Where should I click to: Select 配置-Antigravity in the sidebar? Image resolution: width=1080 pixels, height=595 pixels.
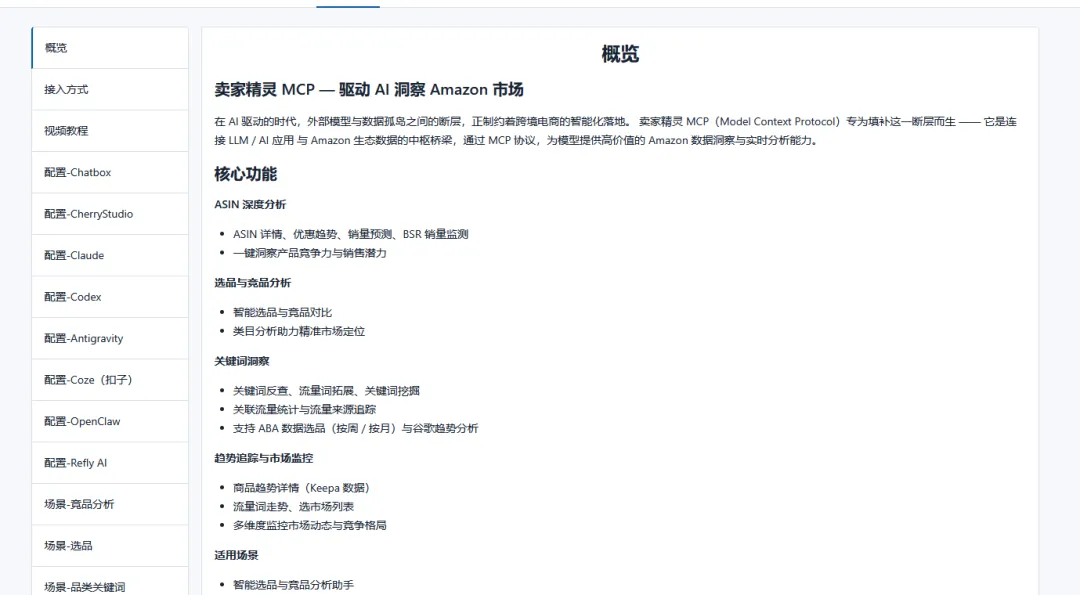(110, 338)
